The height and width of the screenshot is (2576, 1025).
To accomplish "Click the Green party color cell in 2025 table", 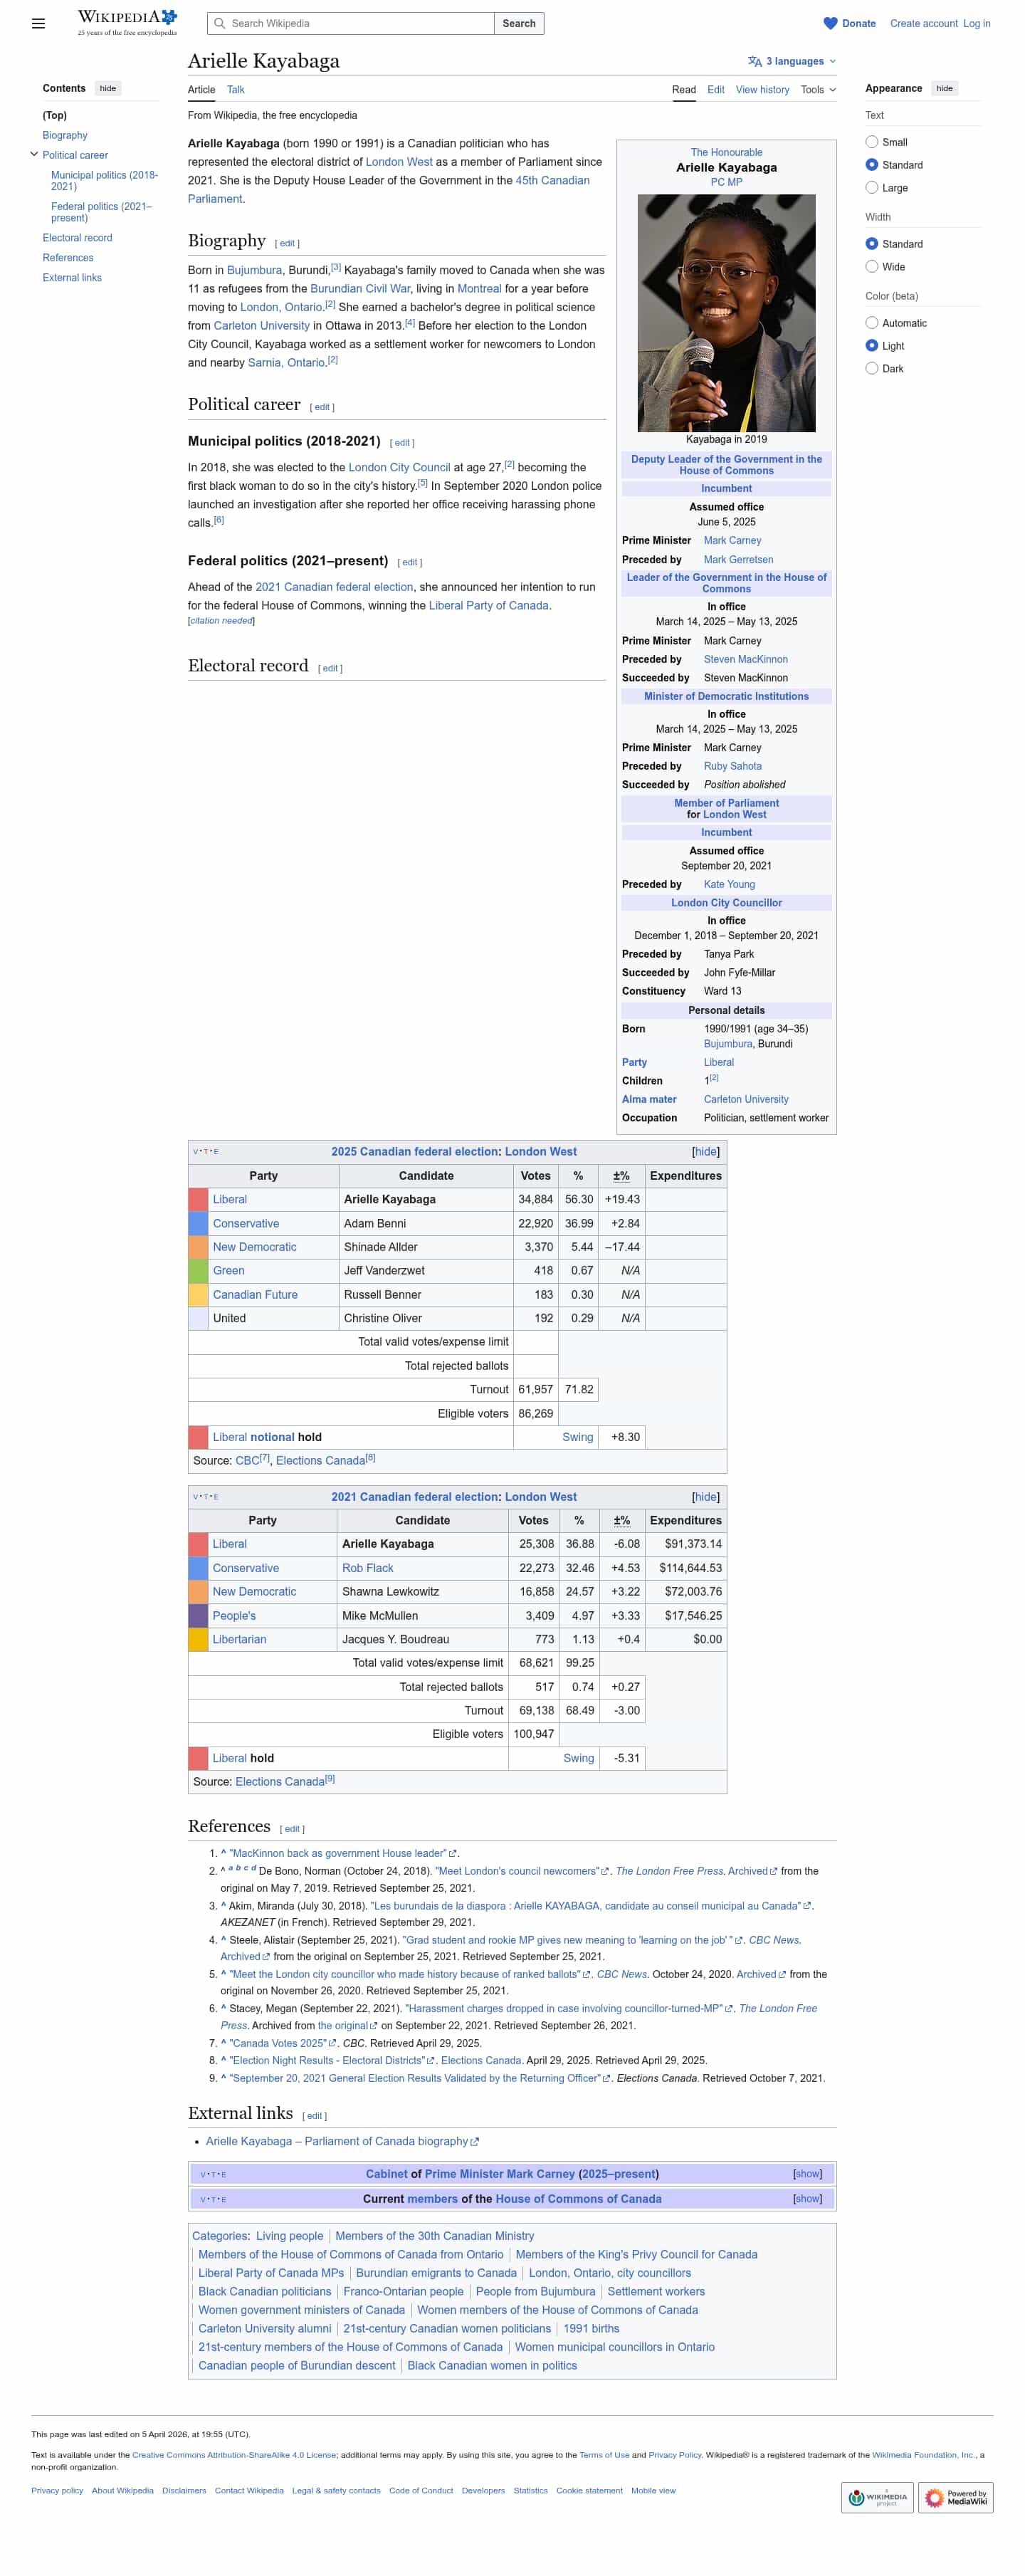I will [x=198, y=1270].
